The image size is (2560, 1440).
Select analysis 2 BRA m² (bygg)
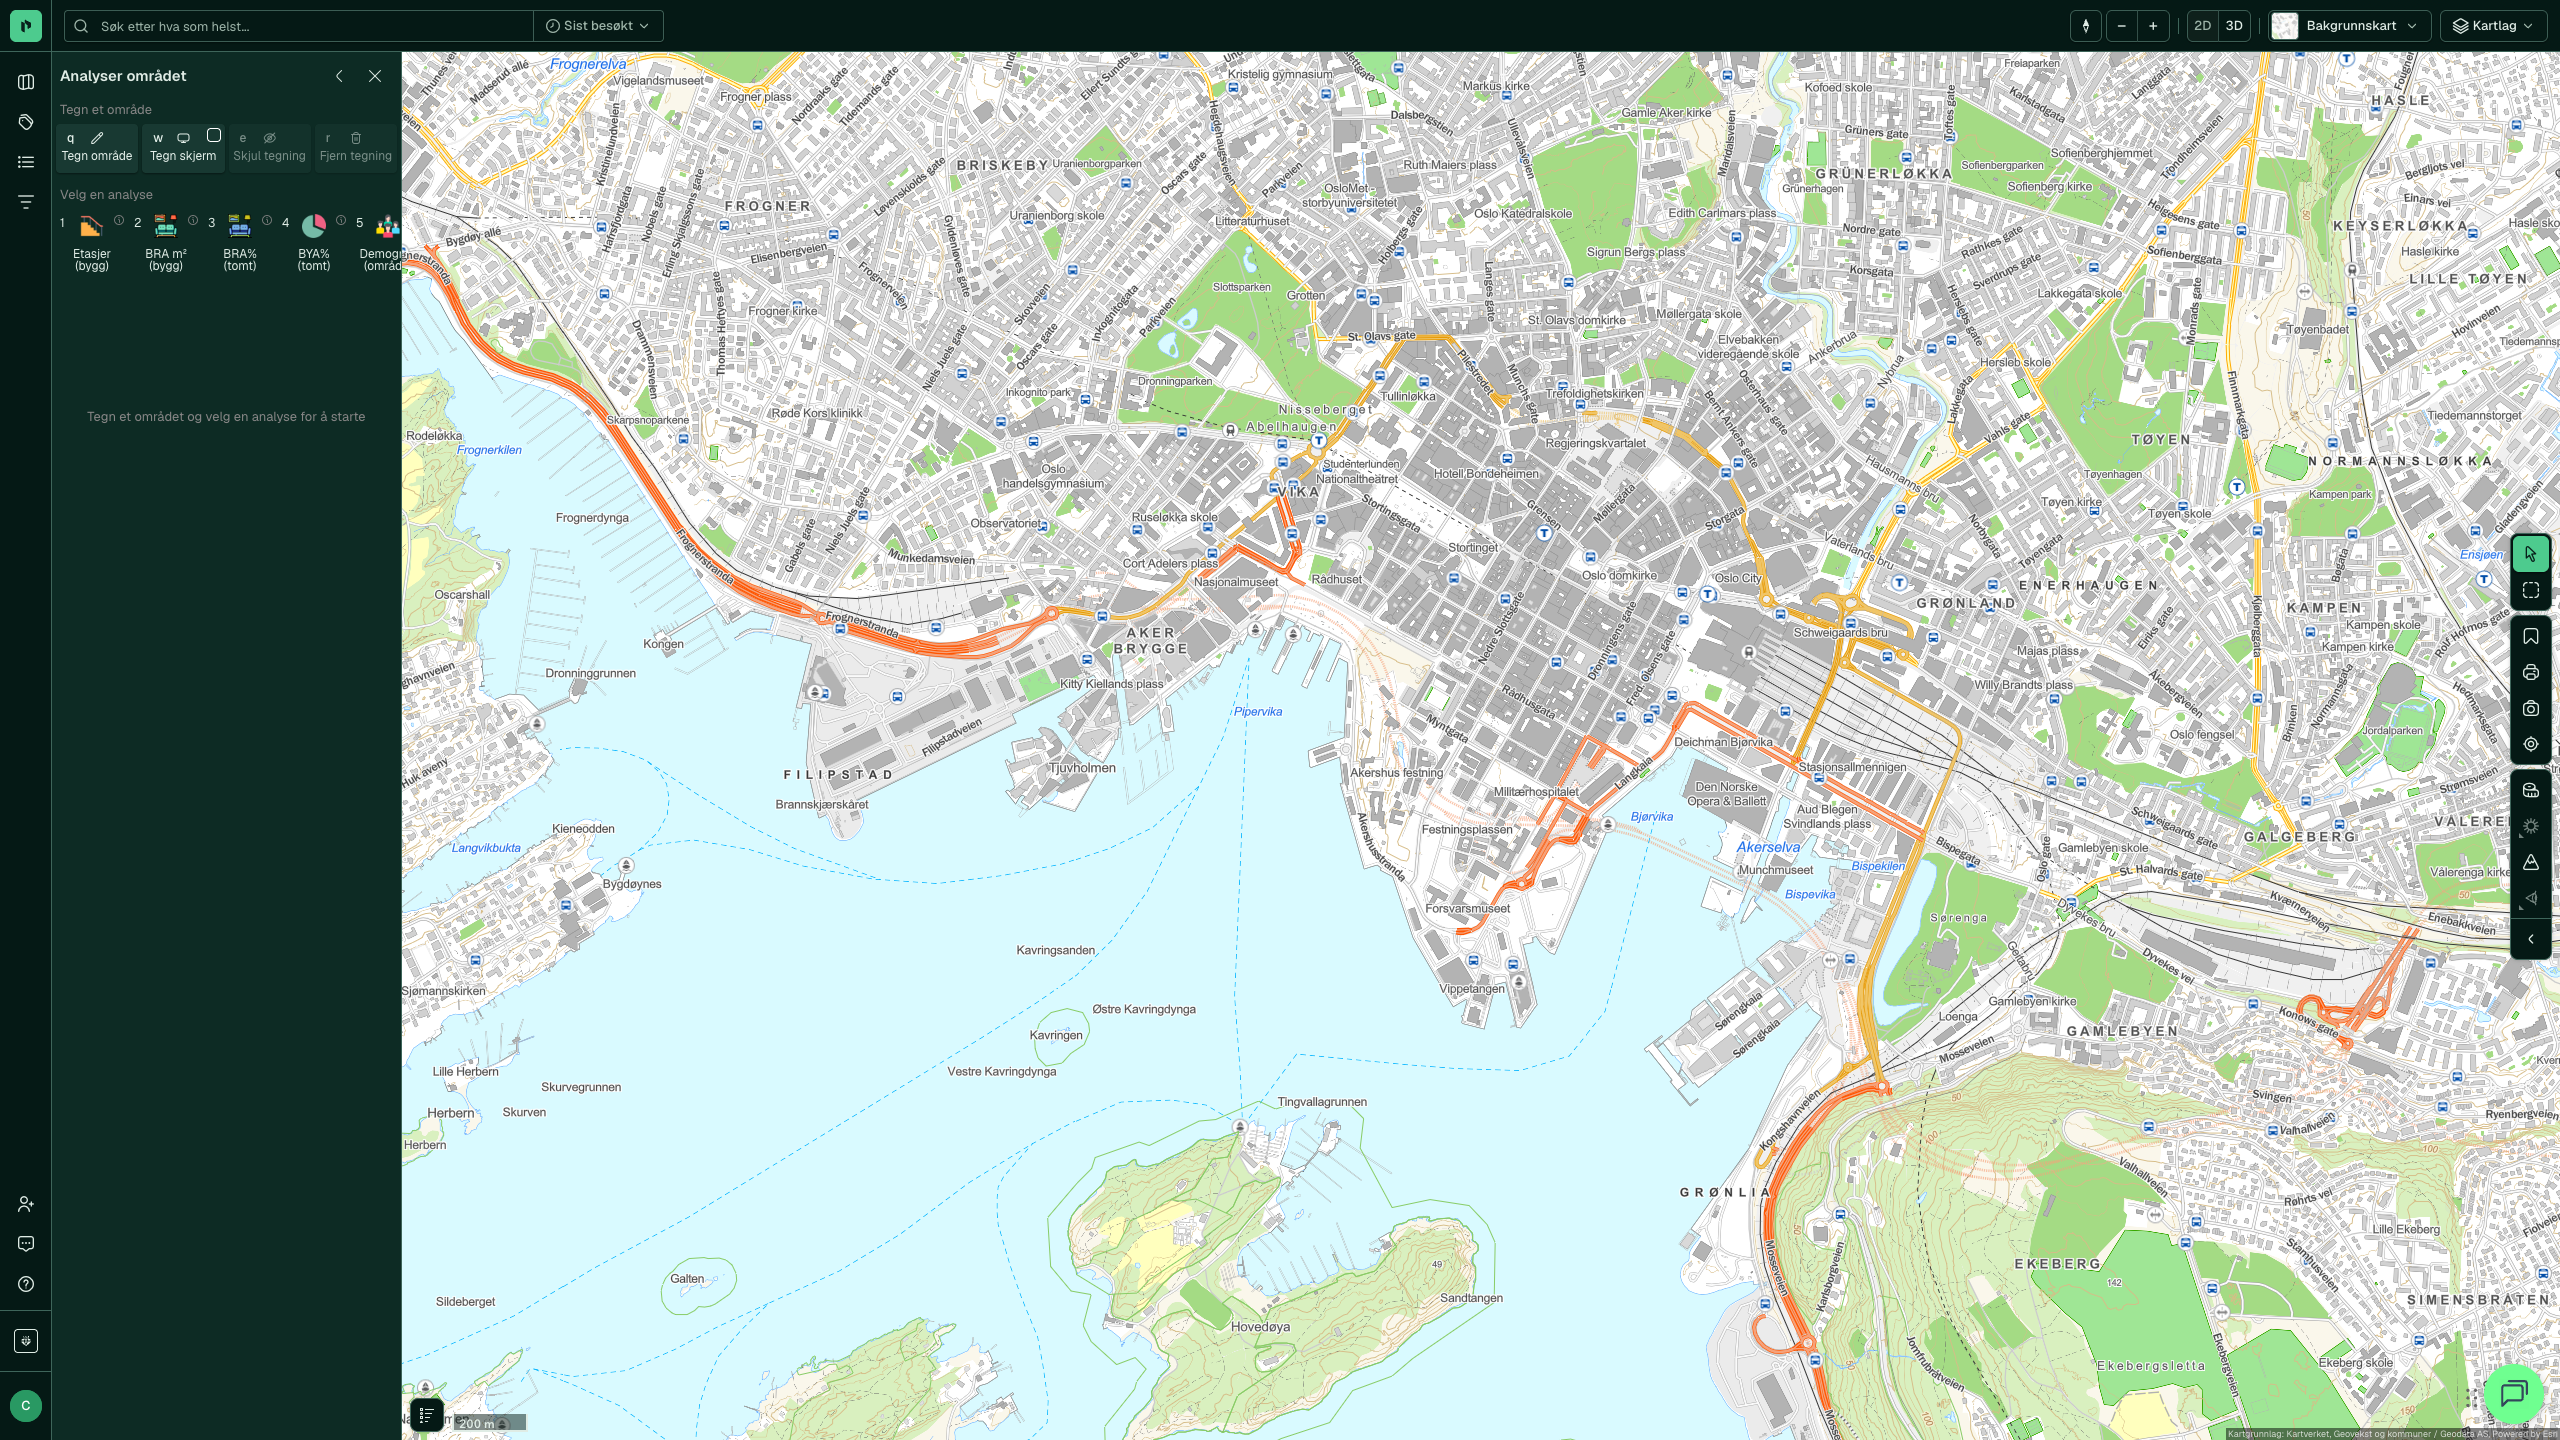pos(165,243)
